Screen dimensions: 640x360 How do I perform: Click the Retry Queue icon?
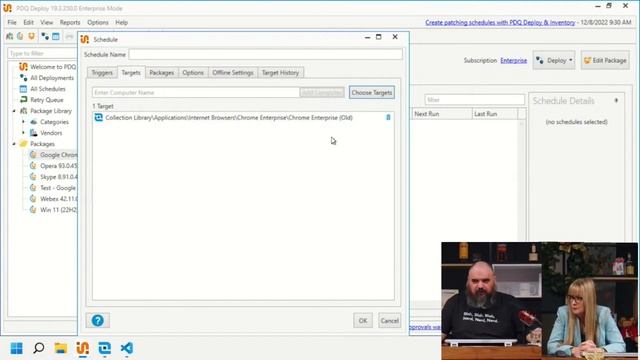[x=23, y=100]
